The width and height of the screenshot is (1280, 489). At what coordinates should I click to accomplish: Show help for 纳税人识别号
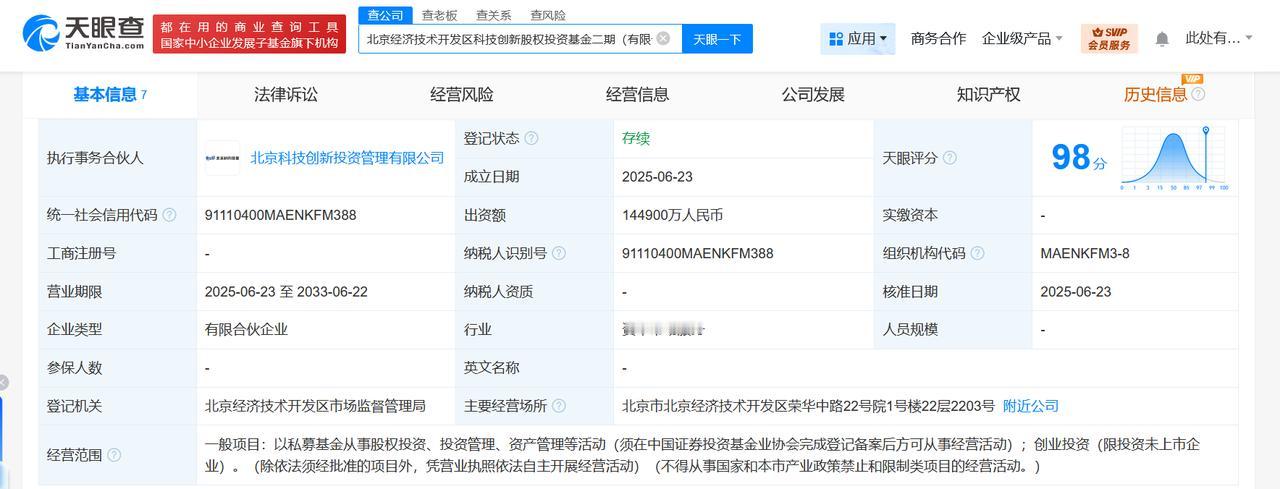pyautogui.click(x=558, y=253)
